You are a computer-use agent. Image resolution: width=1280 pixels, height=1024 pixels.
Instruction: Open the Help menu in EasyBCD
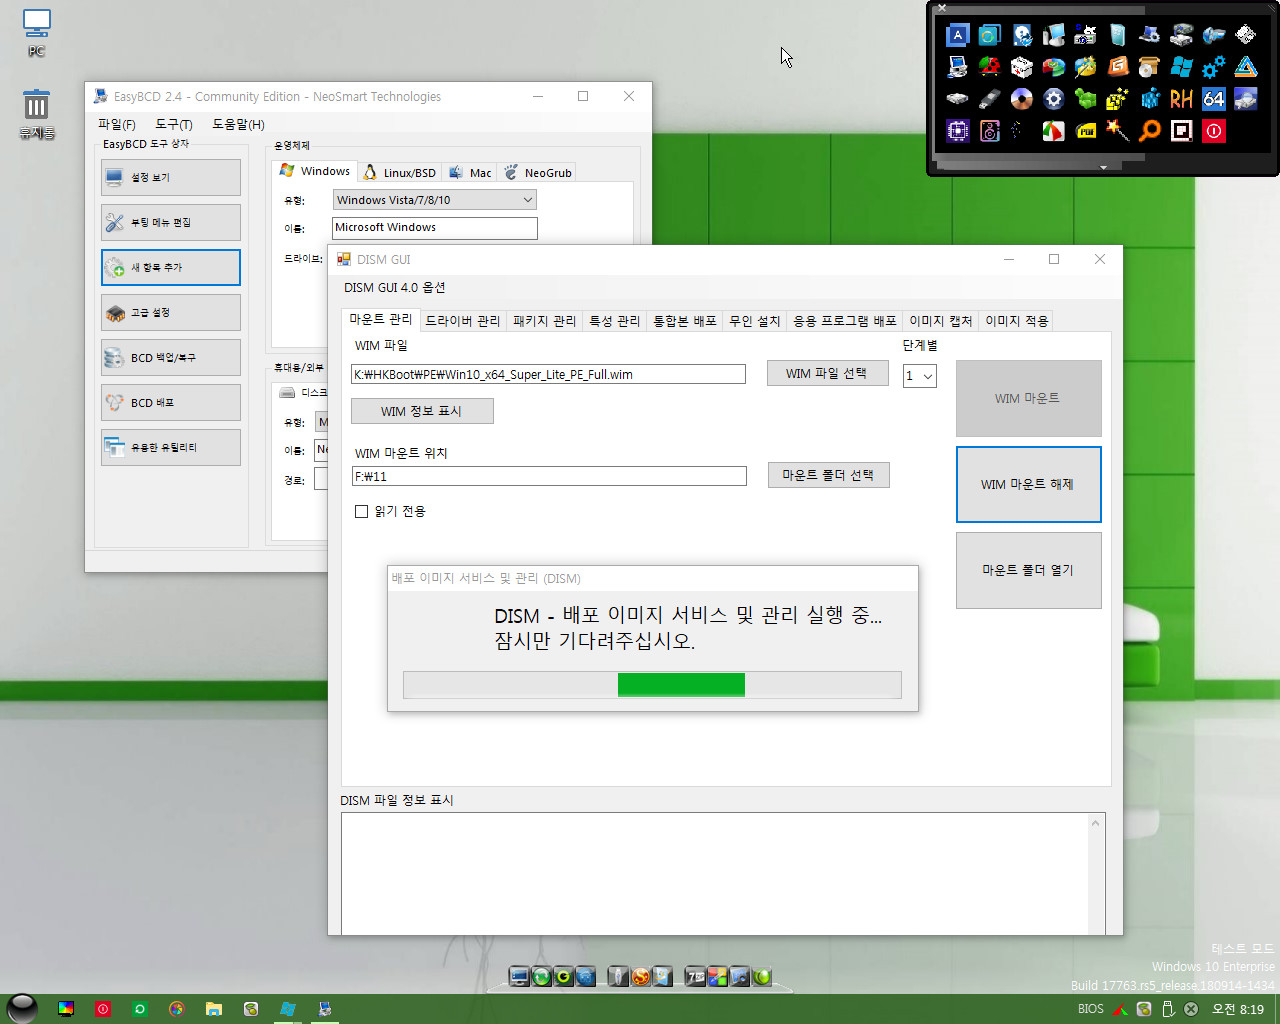pyautogui.click(x=238, y=124)
